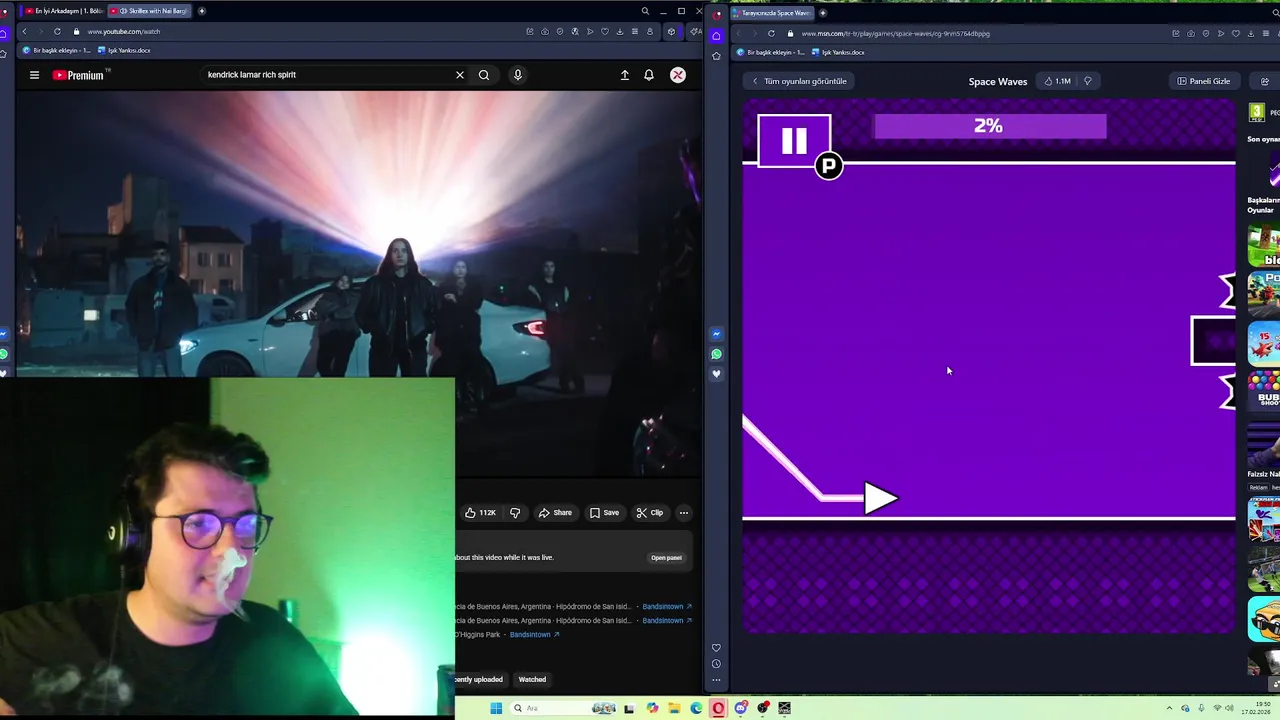Start voice search with the microphone icon
The image size is (1280, 720).
(518, 75)
